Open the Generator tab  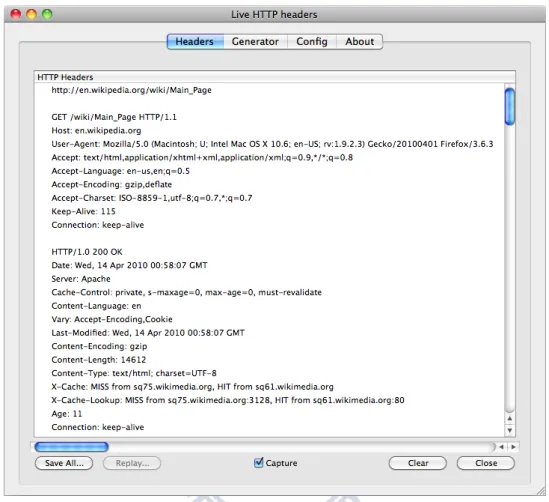(x=255, y=42)
